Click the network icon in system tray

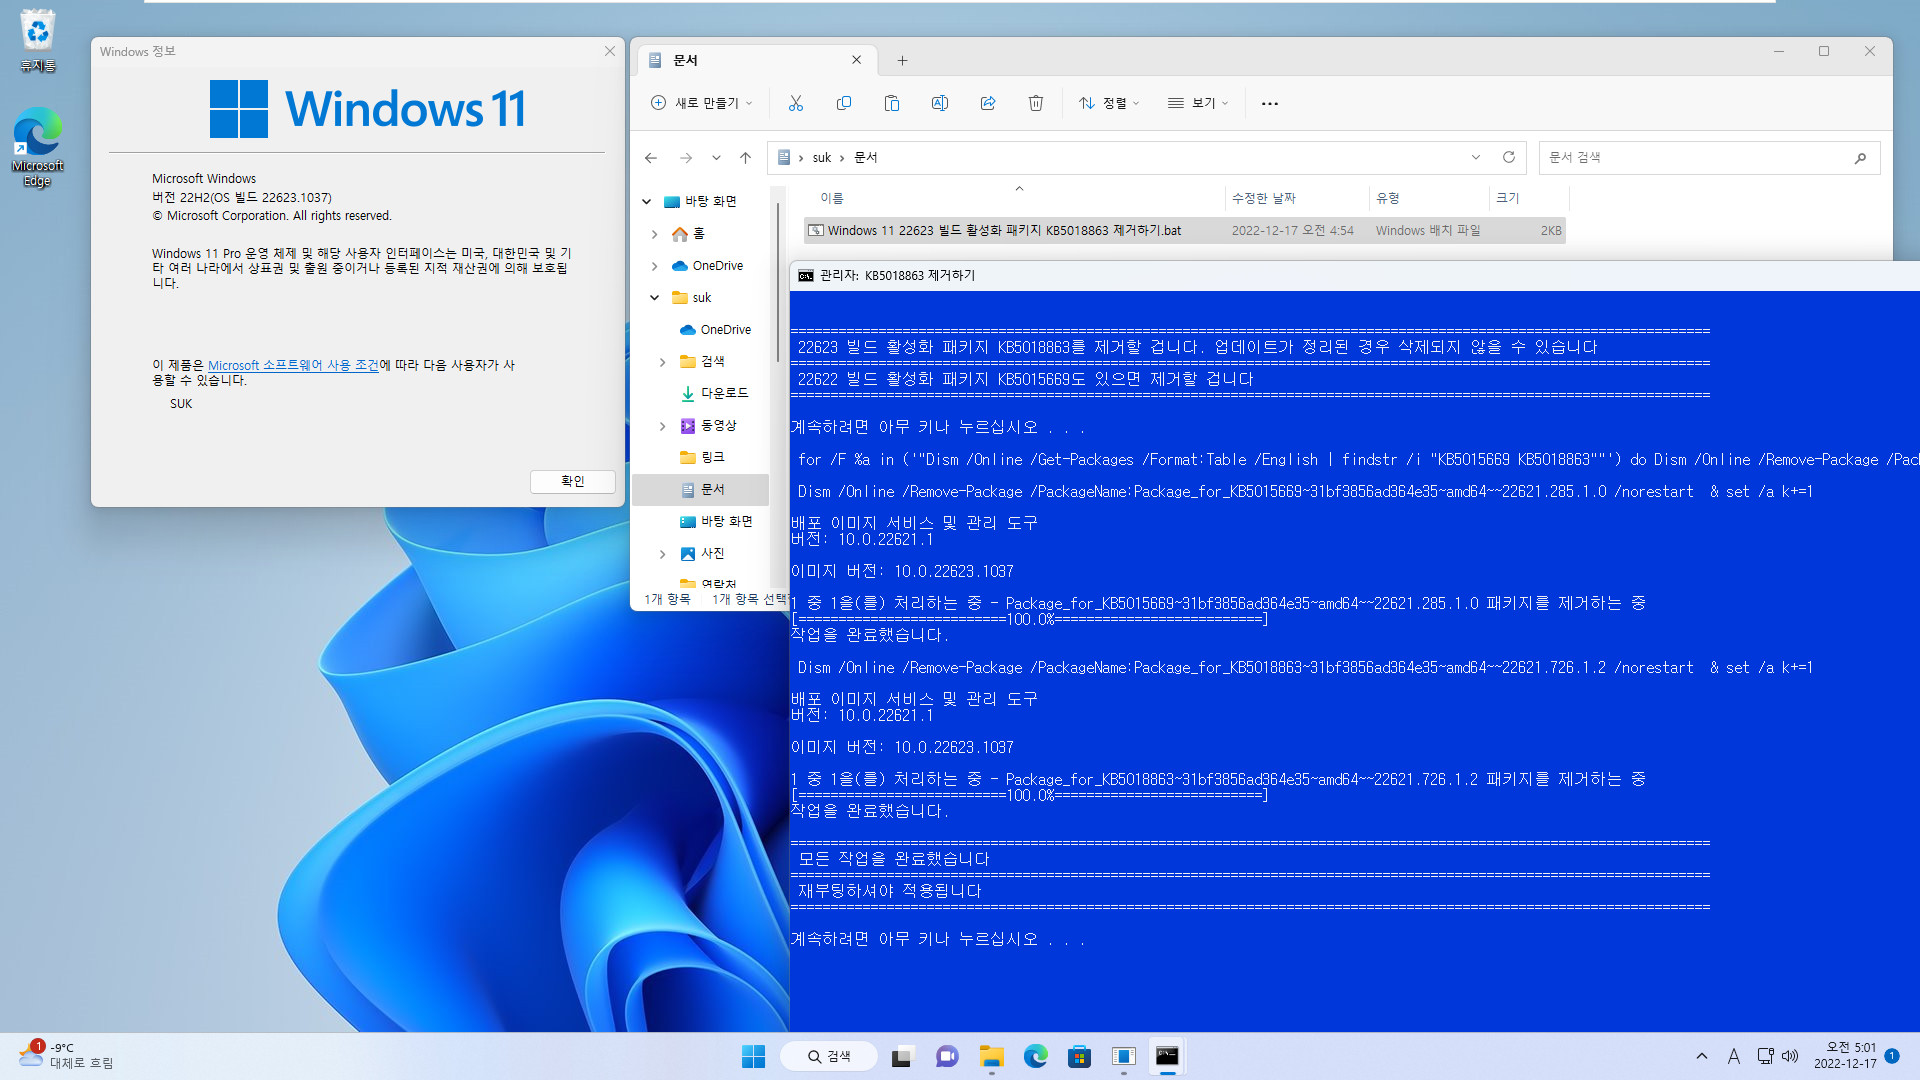click(x=1766, y=1056)
